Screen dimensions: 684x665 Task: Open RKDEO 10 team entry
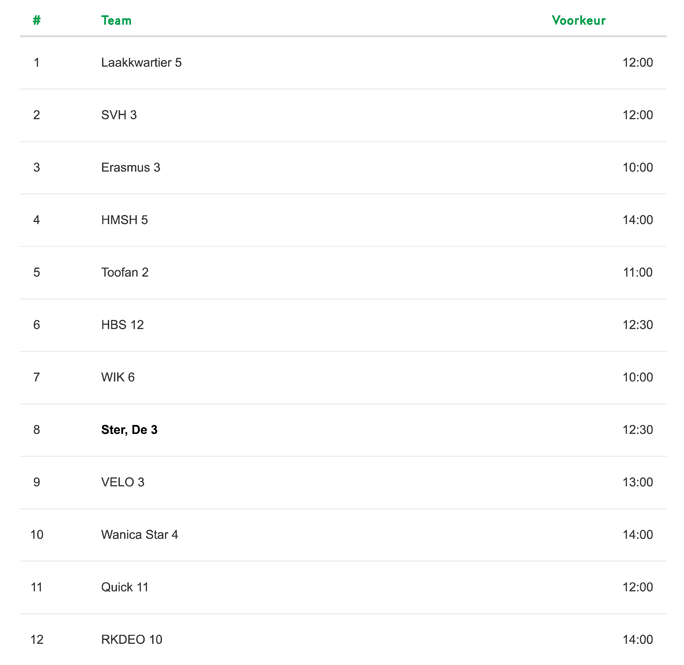click(132, 640)
